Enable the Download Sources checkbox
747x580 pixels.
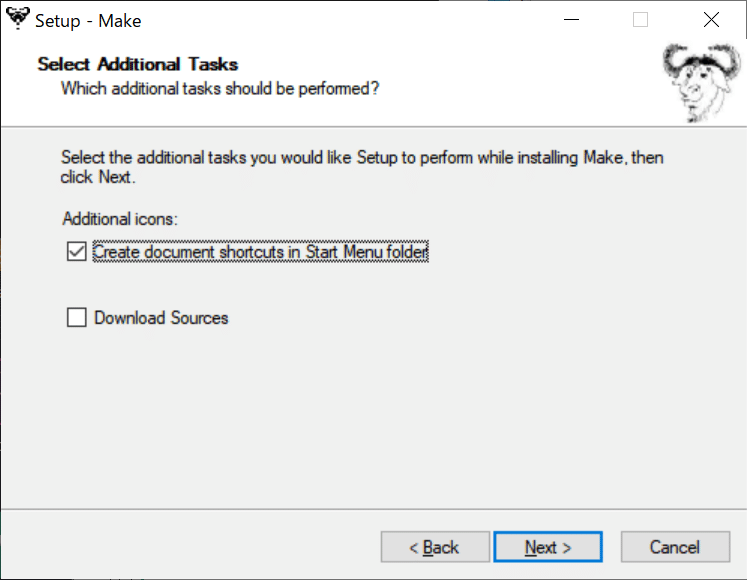pos(76,318)
